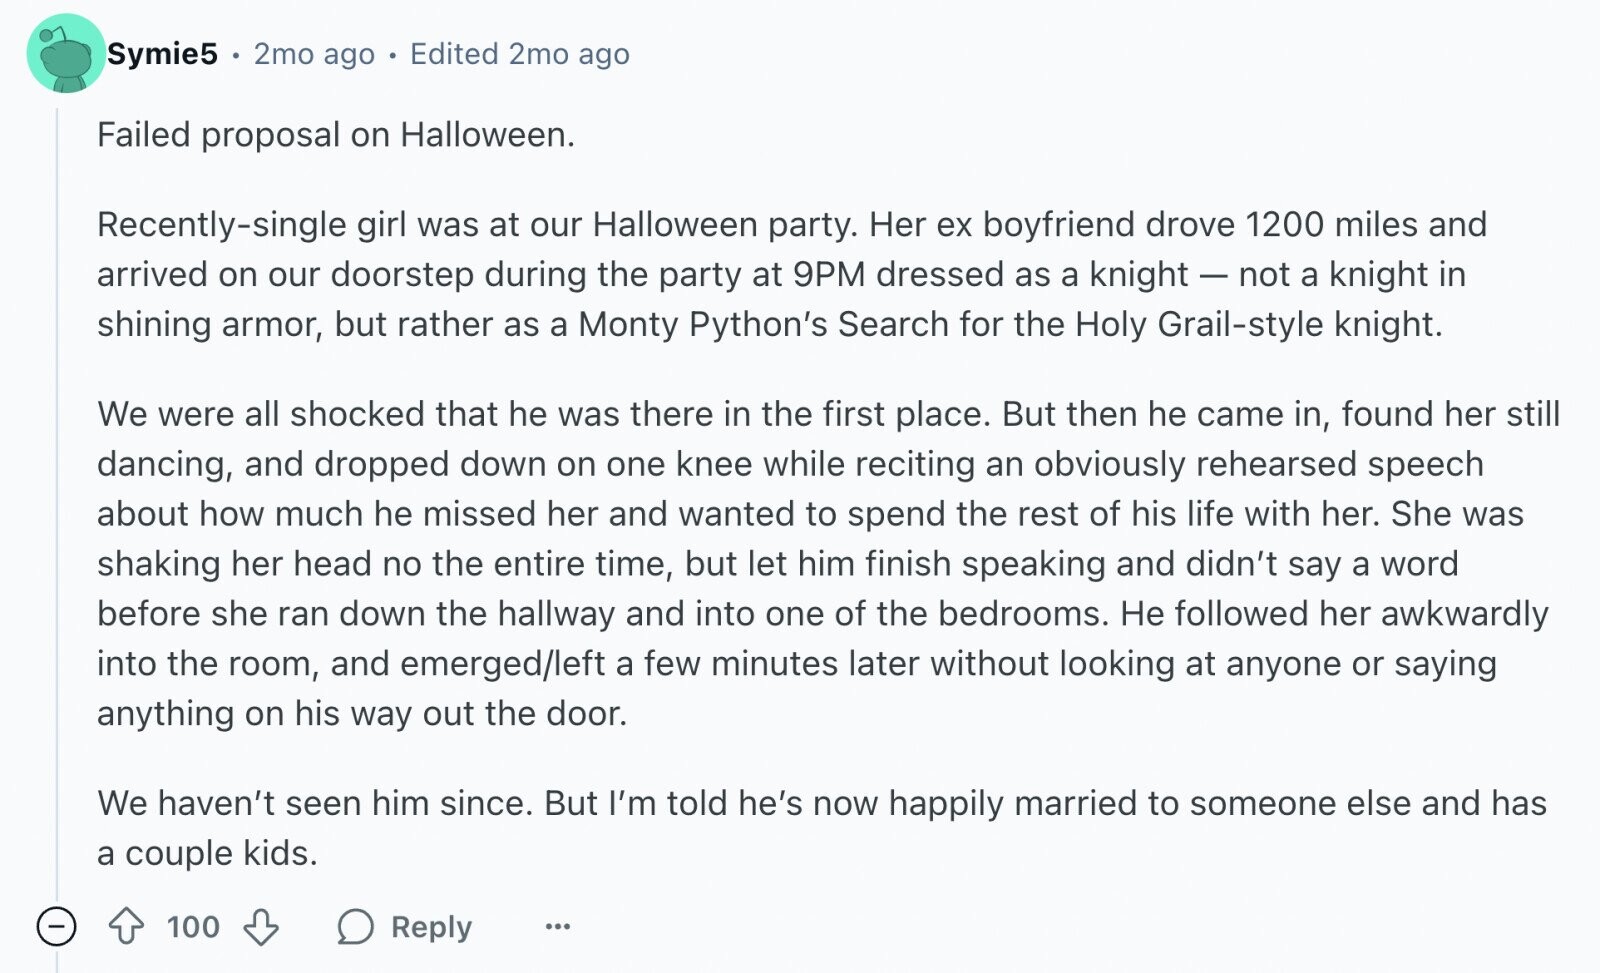Click the line starting "shaking her head no"
The width and height of the screenshot is (1600, 973).
(x=778, y=563)
